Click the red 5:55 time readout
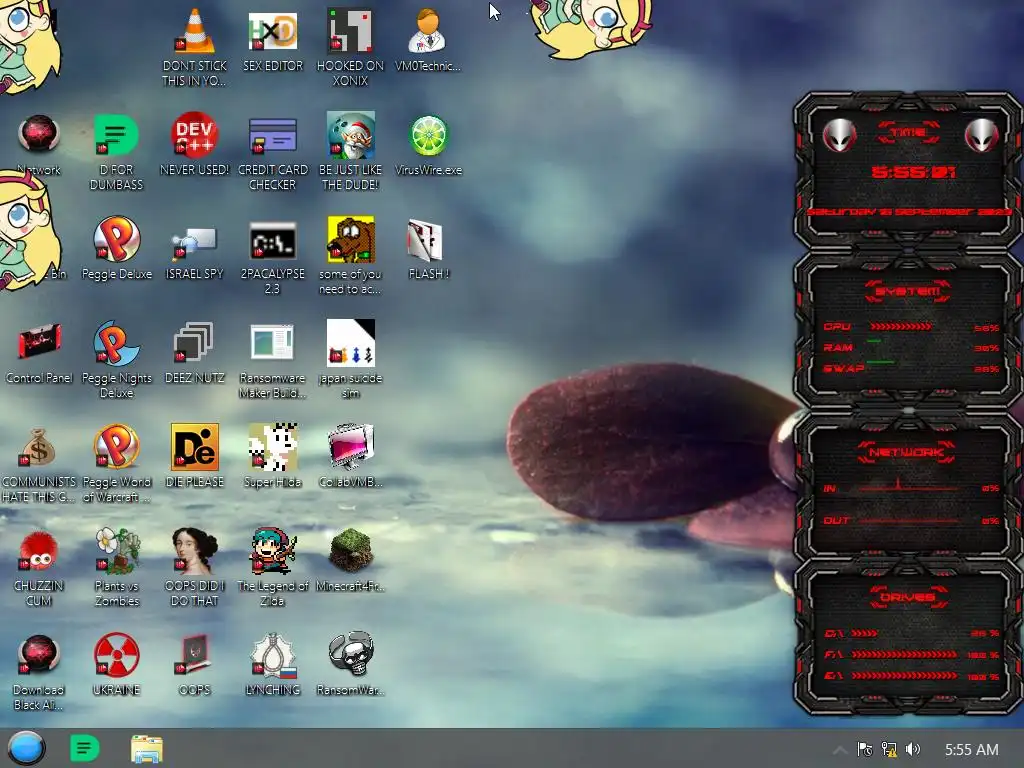The height and width of the screenshot is (768, 1024). tap(913, 172)
